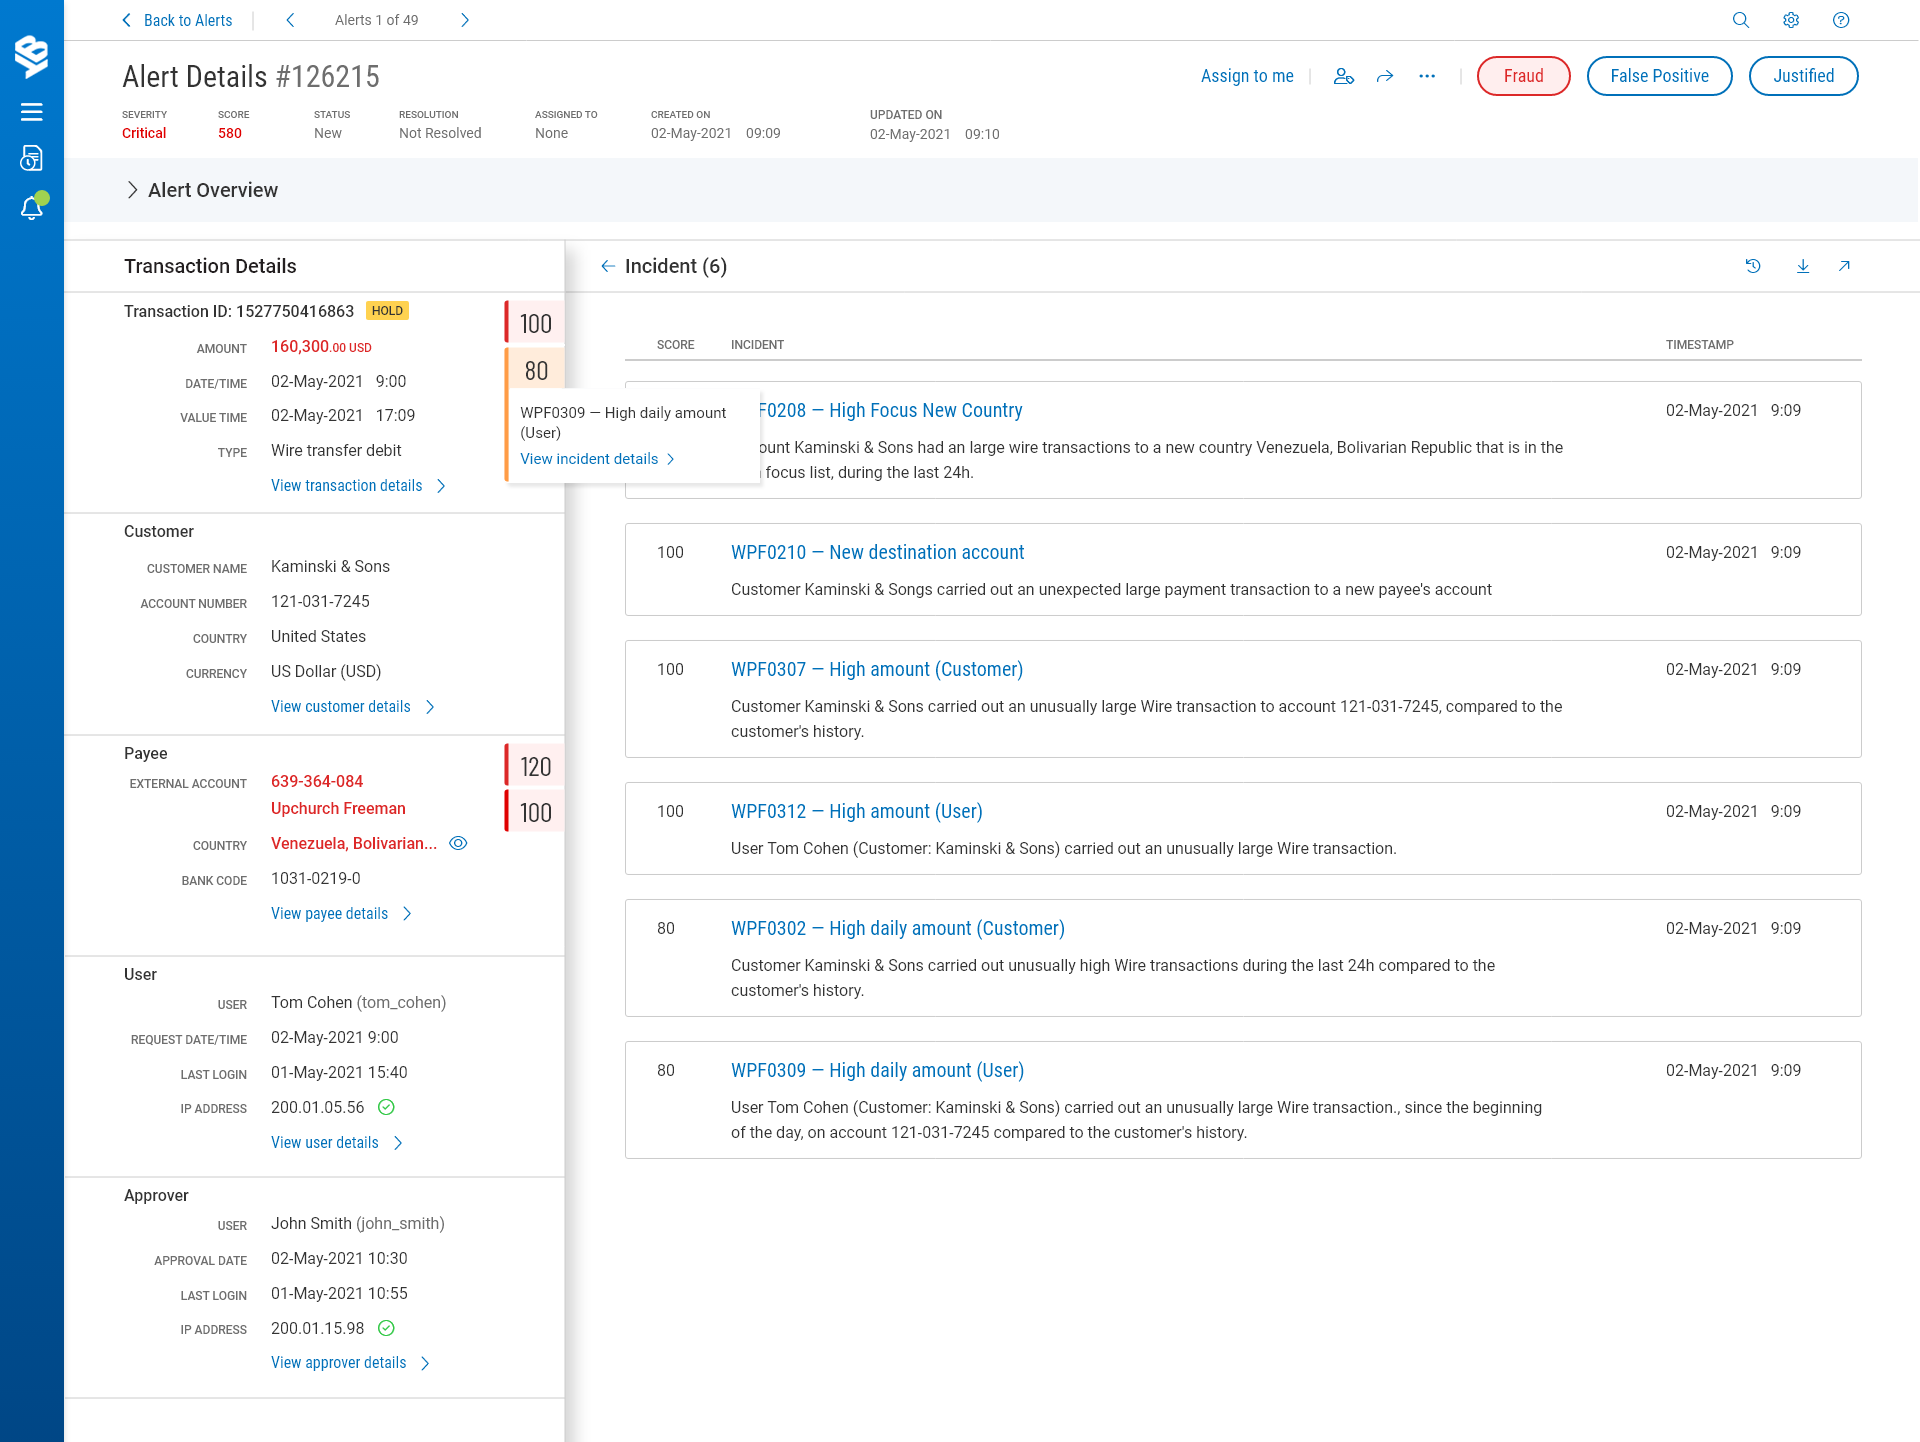This screenshot has width=1920, height=1442.
Task: Click the payee score 120 badge
Action: coord(535,766)
